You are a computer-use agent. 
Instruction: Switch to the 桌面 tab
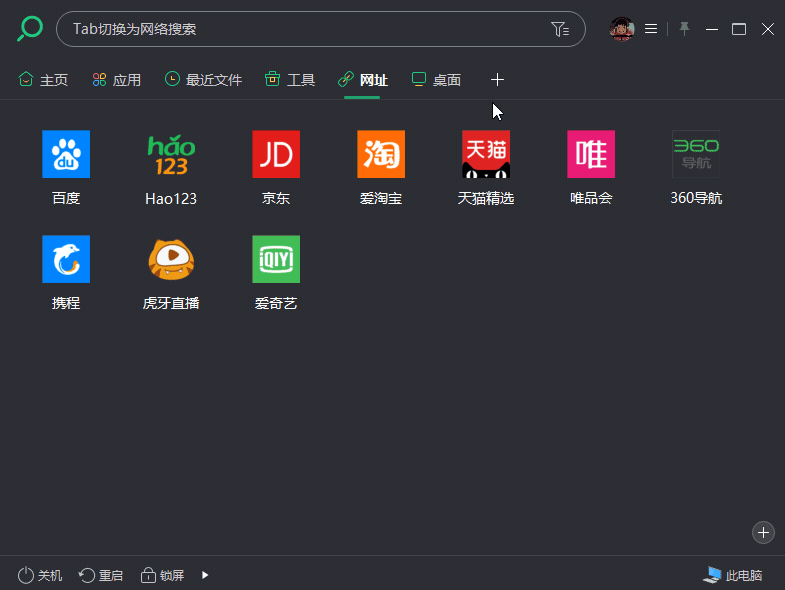point(436,80)
